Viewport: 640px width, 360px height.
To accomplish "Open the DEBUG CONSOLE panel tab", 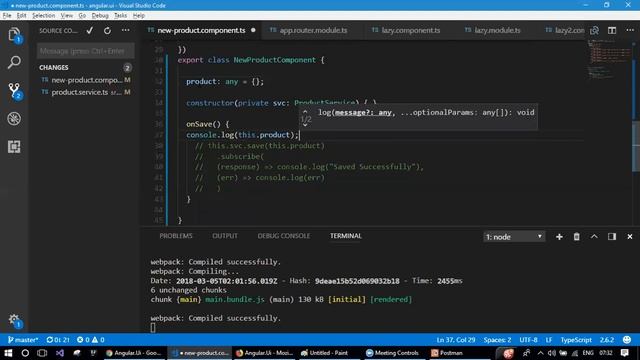I will click(x=284, y=236).
